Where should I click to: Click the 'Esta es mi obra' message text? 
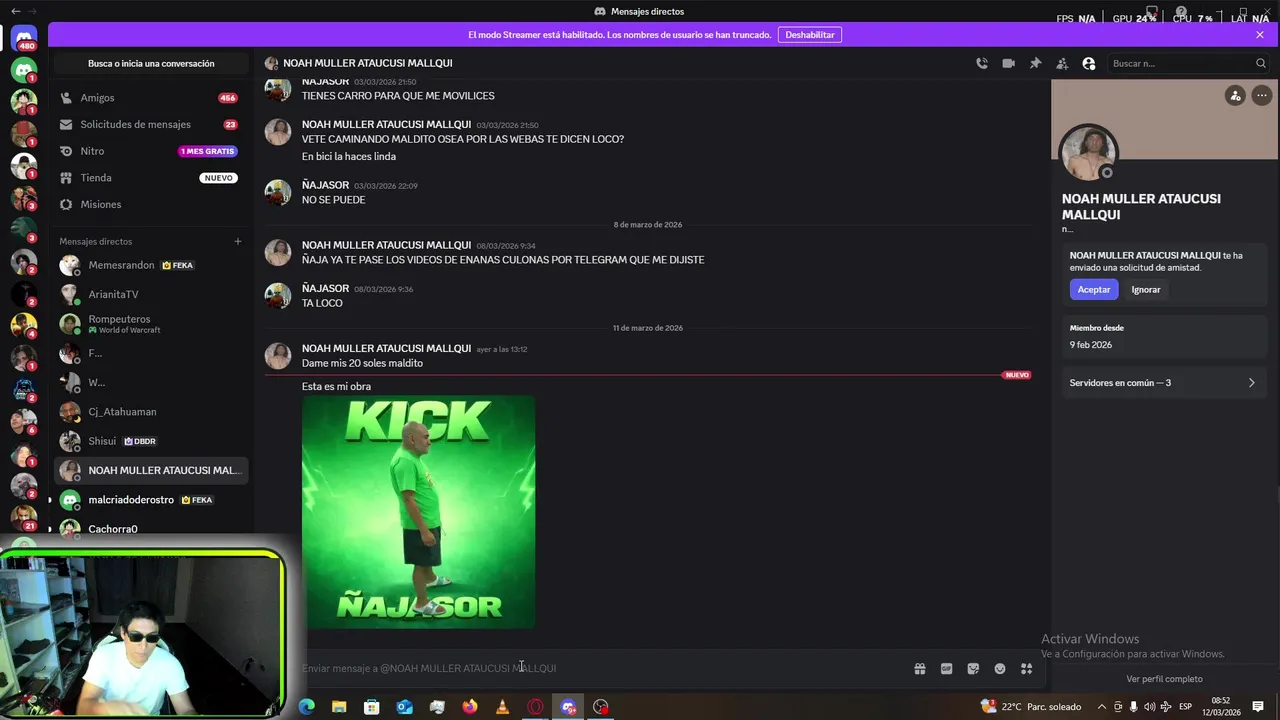click(336, 387)
